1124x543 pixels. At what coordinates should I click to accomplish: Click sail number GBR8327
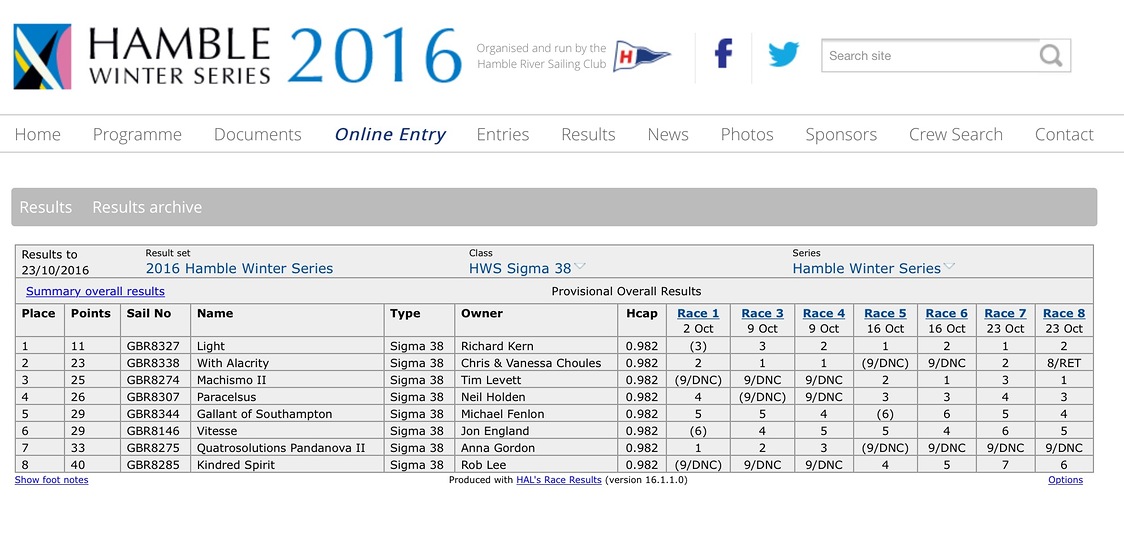tap(153, 346)
